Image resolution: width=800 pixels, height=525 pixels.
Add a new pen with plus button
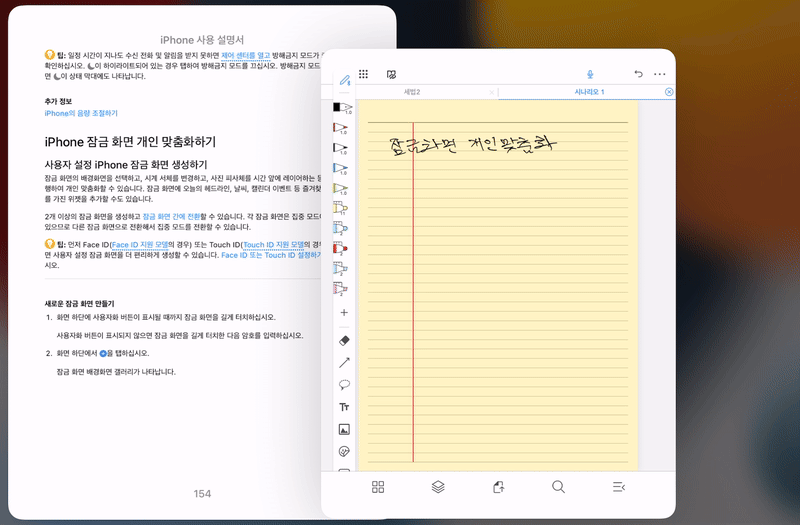click(x=344, y=312)
